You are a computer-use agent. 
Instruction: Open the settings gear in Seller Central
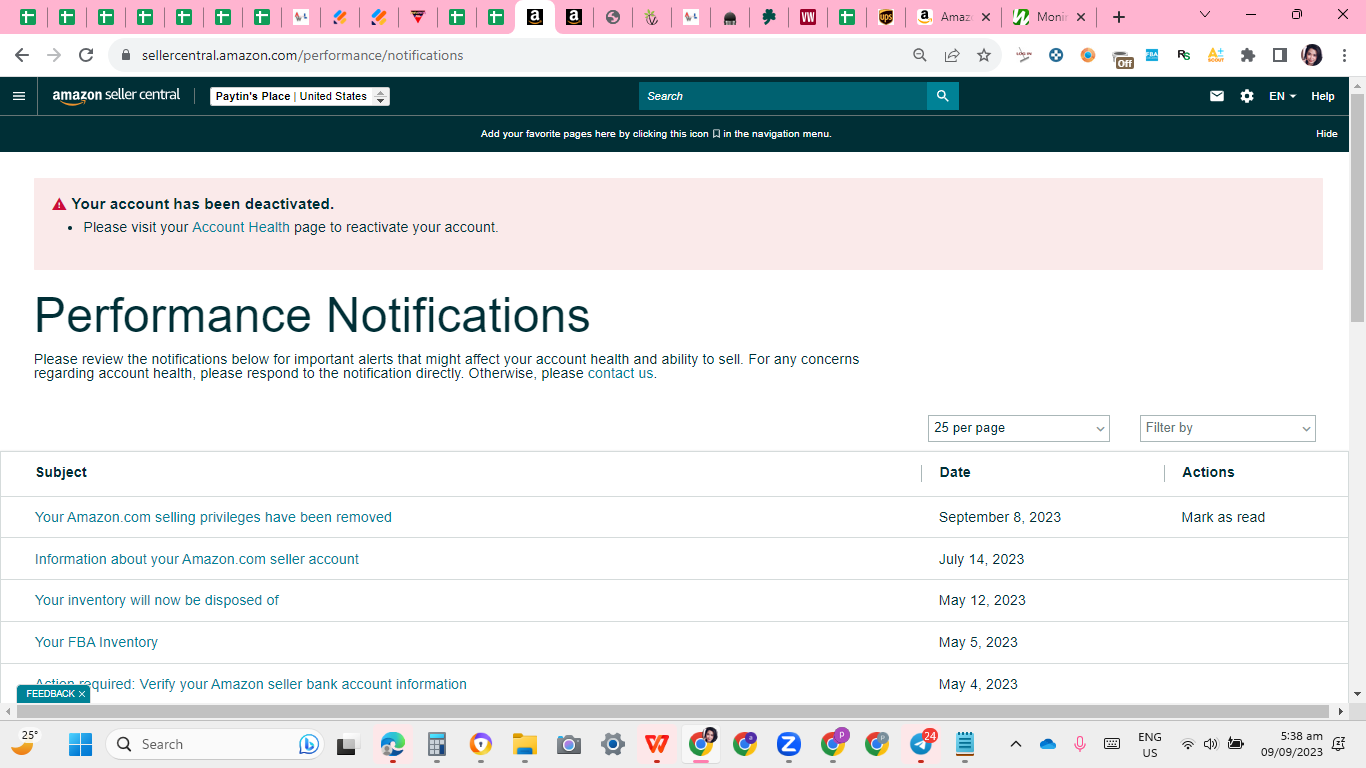(1247, 96)
